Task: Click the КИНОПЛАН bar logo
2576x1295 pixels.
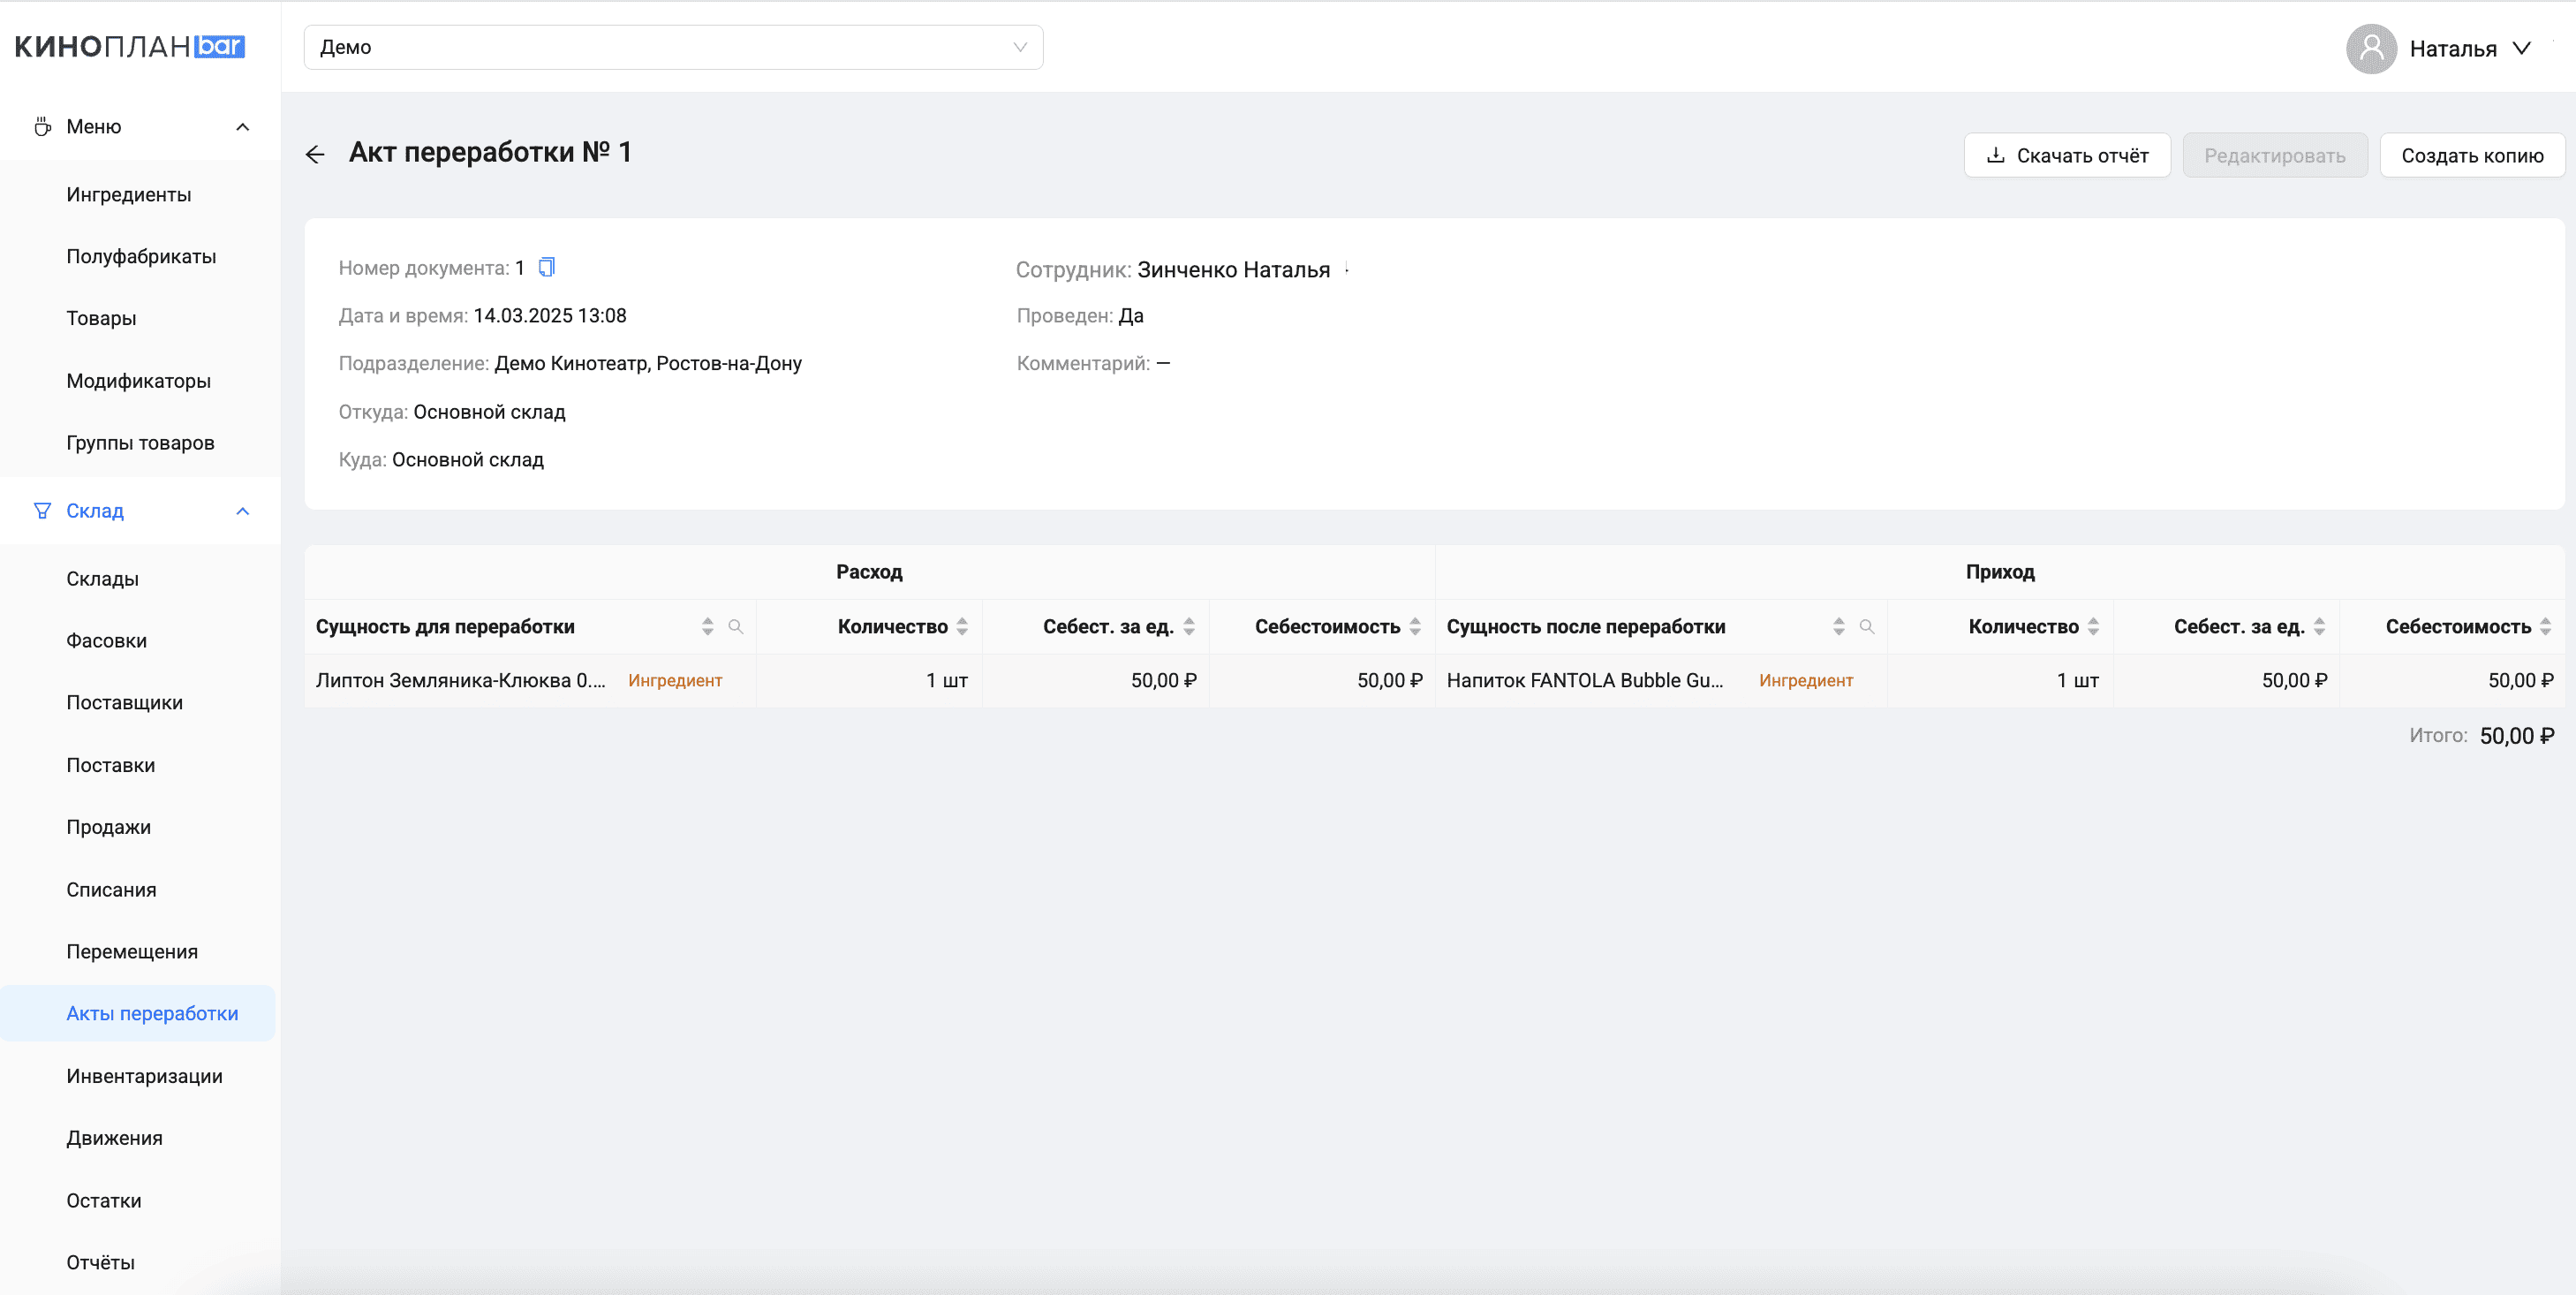Action: click(x=130, y=47)
